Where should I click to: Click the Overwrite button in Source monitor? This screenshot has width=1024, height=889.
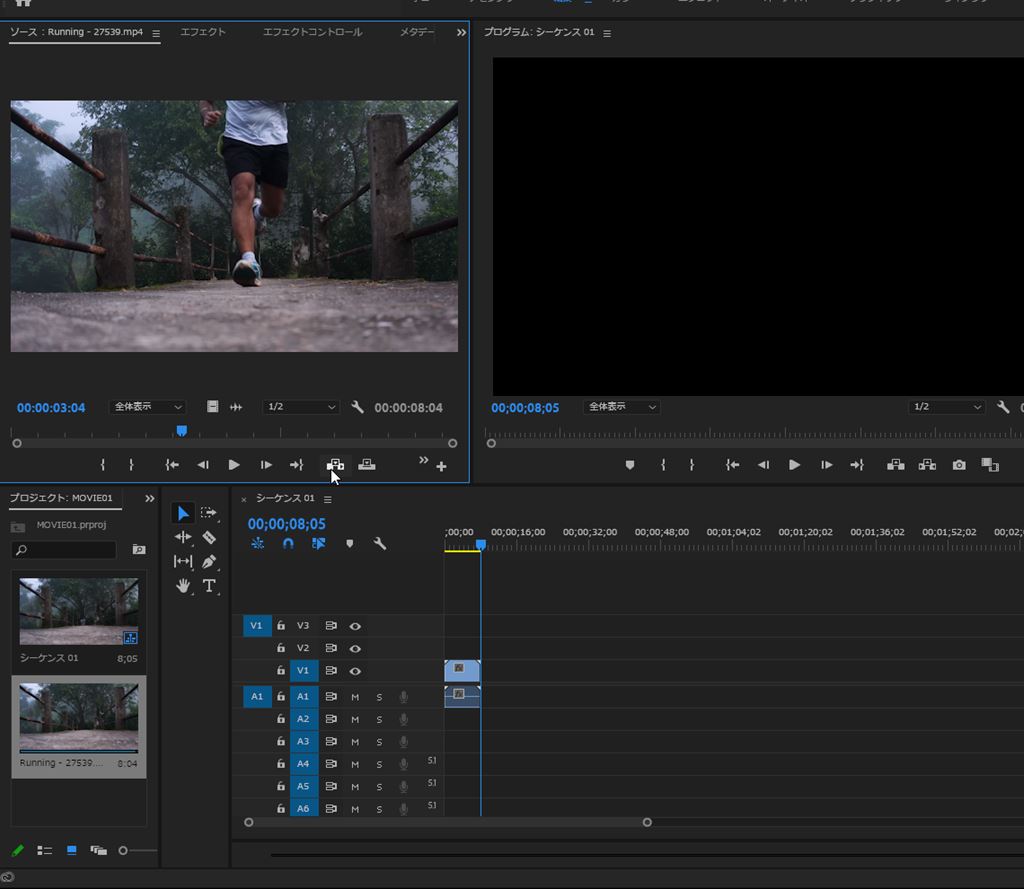(x=367, y=465)
